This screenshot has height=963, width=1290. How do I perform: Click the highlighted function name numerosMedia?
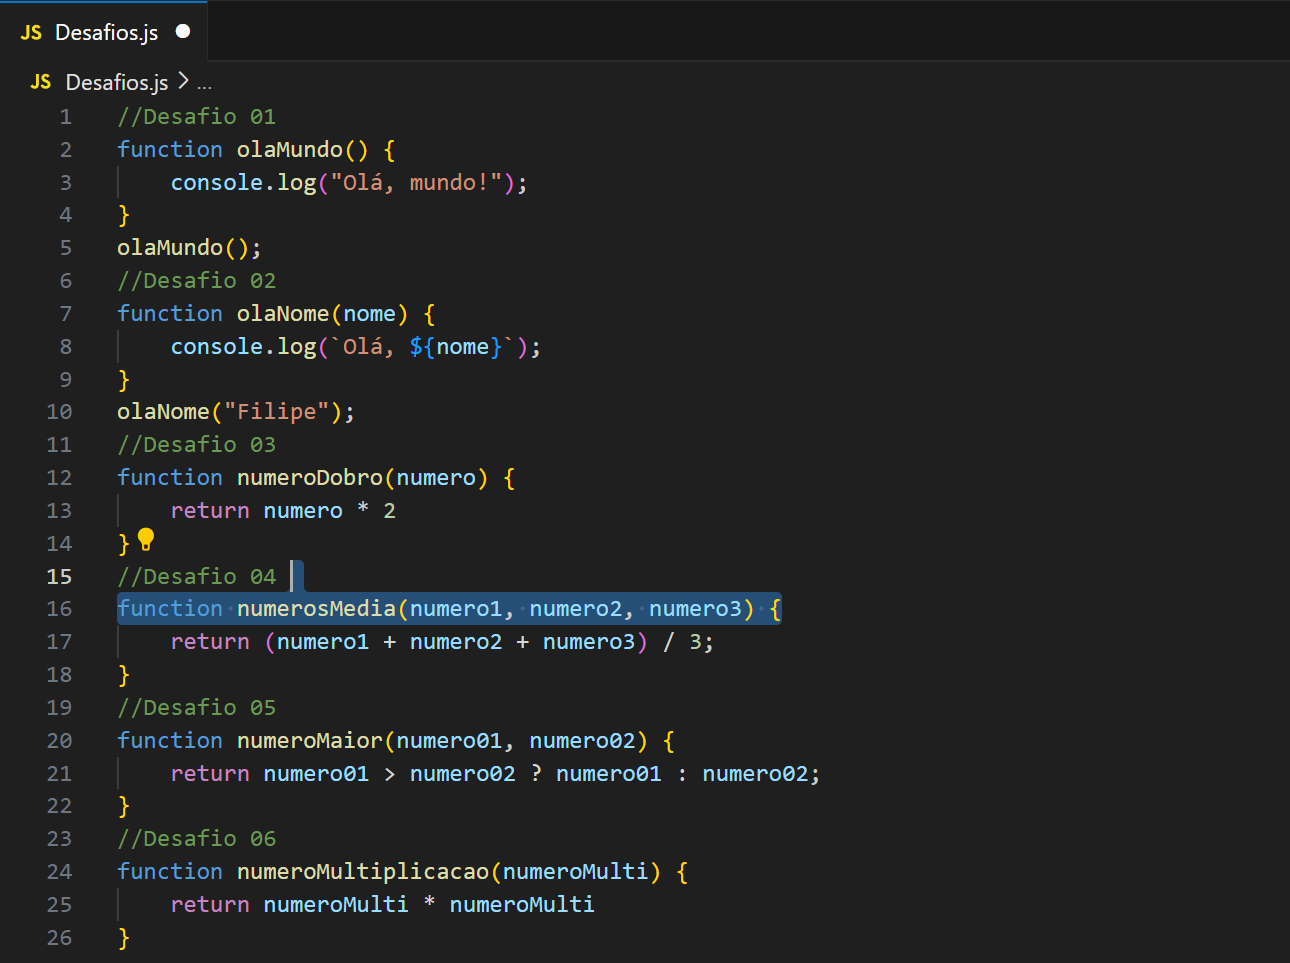[x=316, y=609]
